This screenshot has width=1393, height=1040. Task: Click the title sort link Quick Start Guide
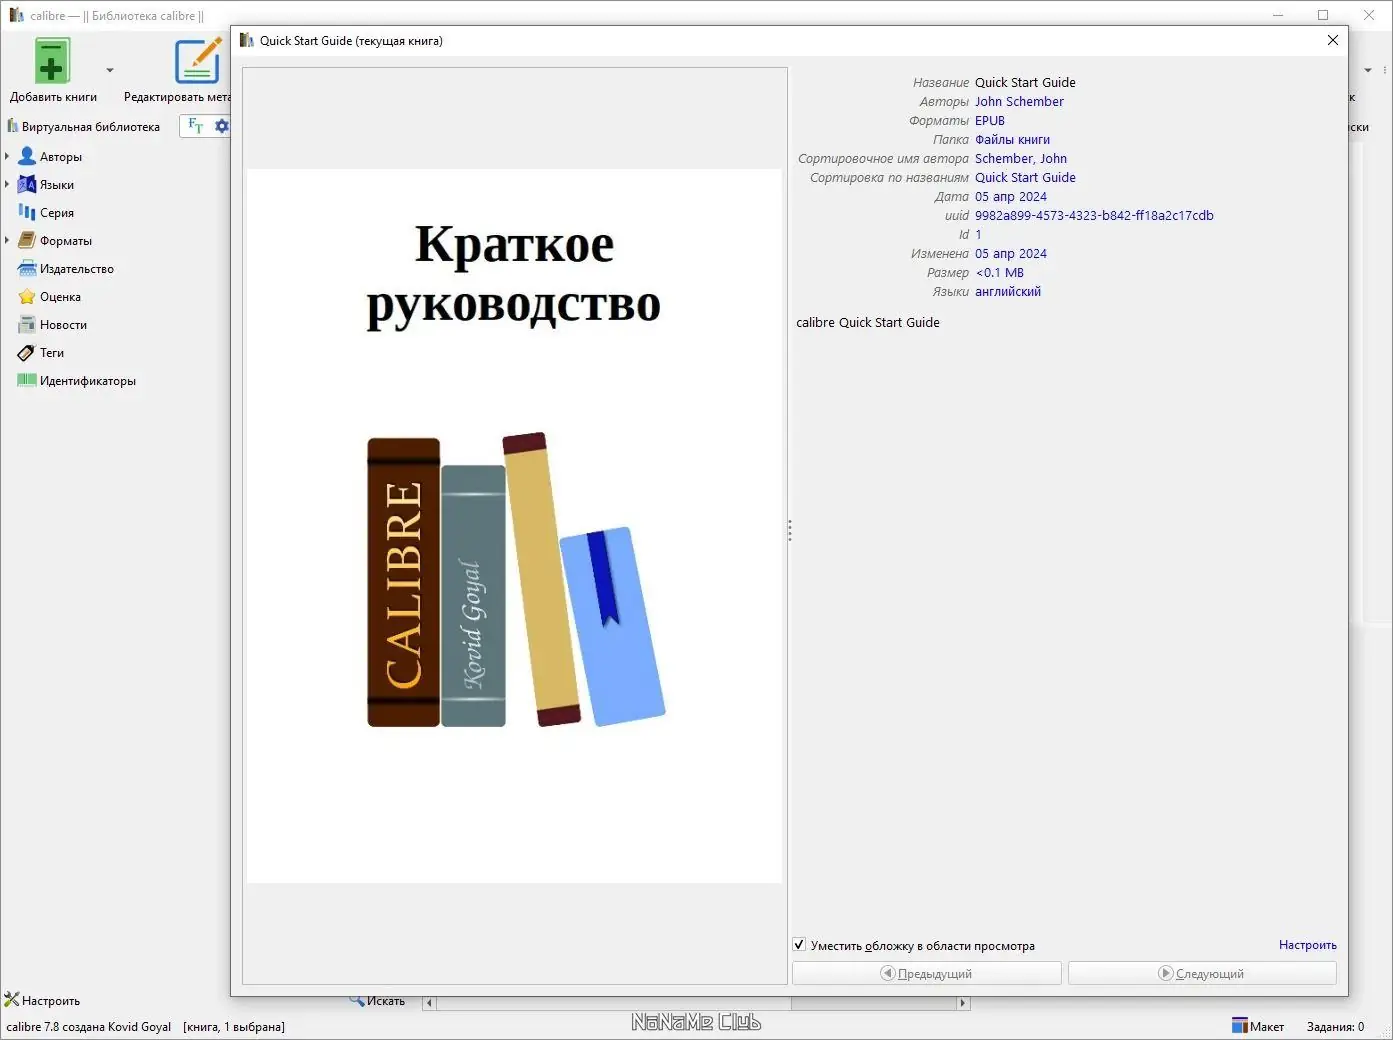pyautogui.click(x=1025, y=178)
